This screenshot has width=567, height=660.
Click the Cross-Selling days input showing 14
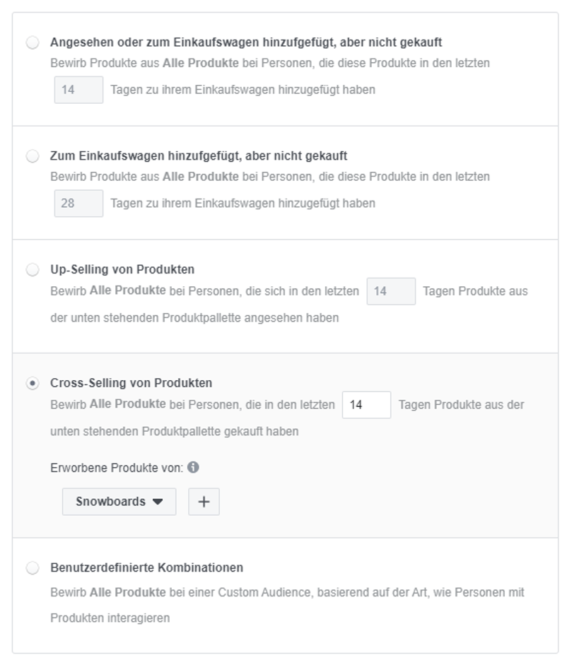tap(366, 405)
